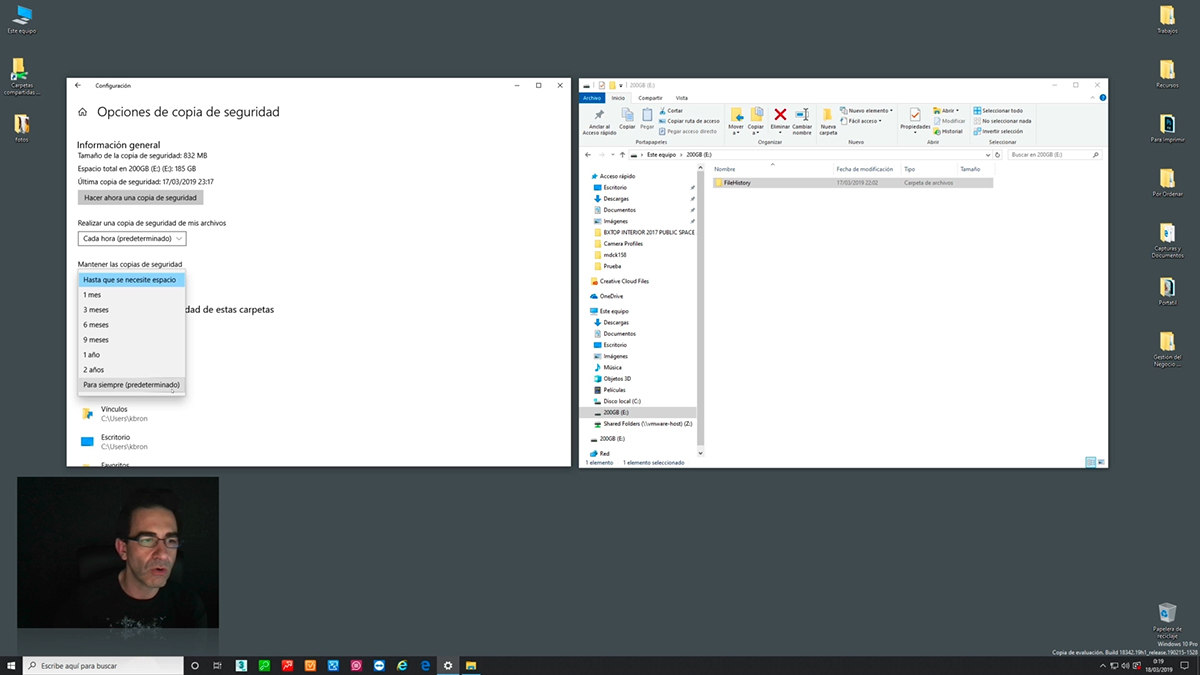Open Para Imprimir desktop icon
The height and width of the screenshot is (675, 1200).
tap(1167, 128)
